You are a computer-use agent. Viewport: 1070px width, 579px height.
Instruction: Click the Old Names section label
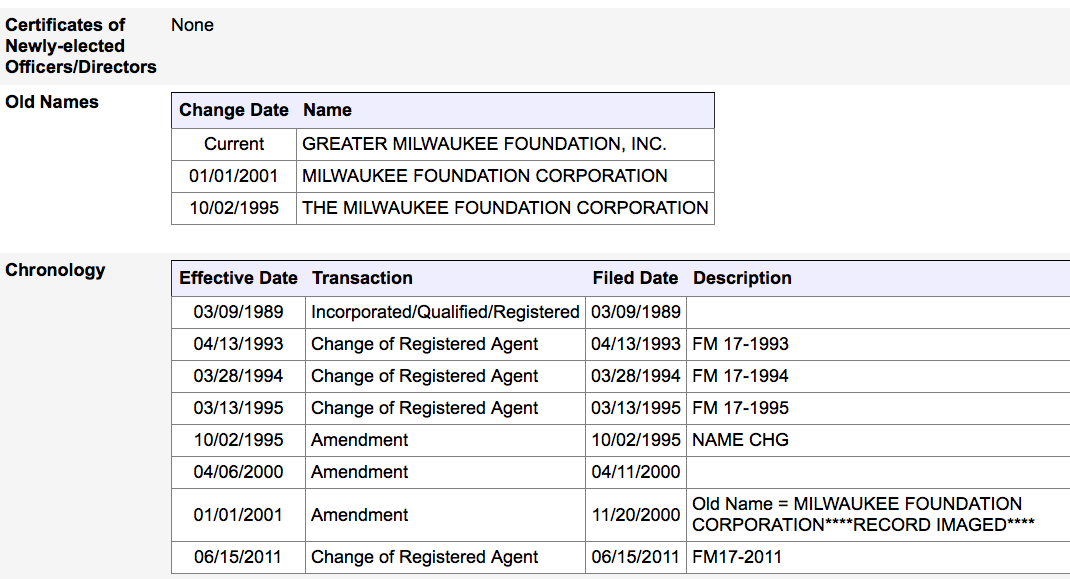coord(52,102)
